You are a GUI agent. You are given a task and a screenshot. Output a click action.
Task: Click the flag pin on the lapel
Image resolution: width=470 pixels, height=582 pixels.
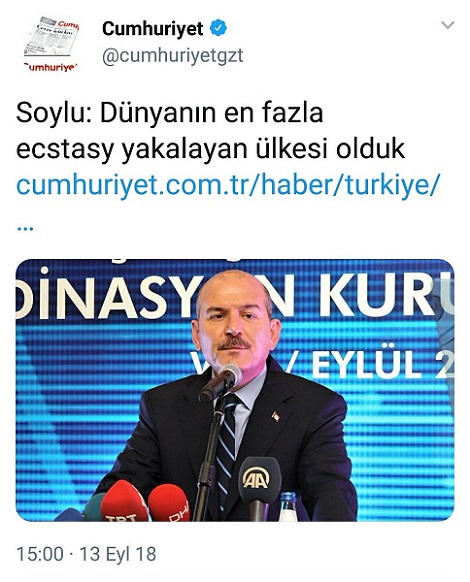point(275,416)
